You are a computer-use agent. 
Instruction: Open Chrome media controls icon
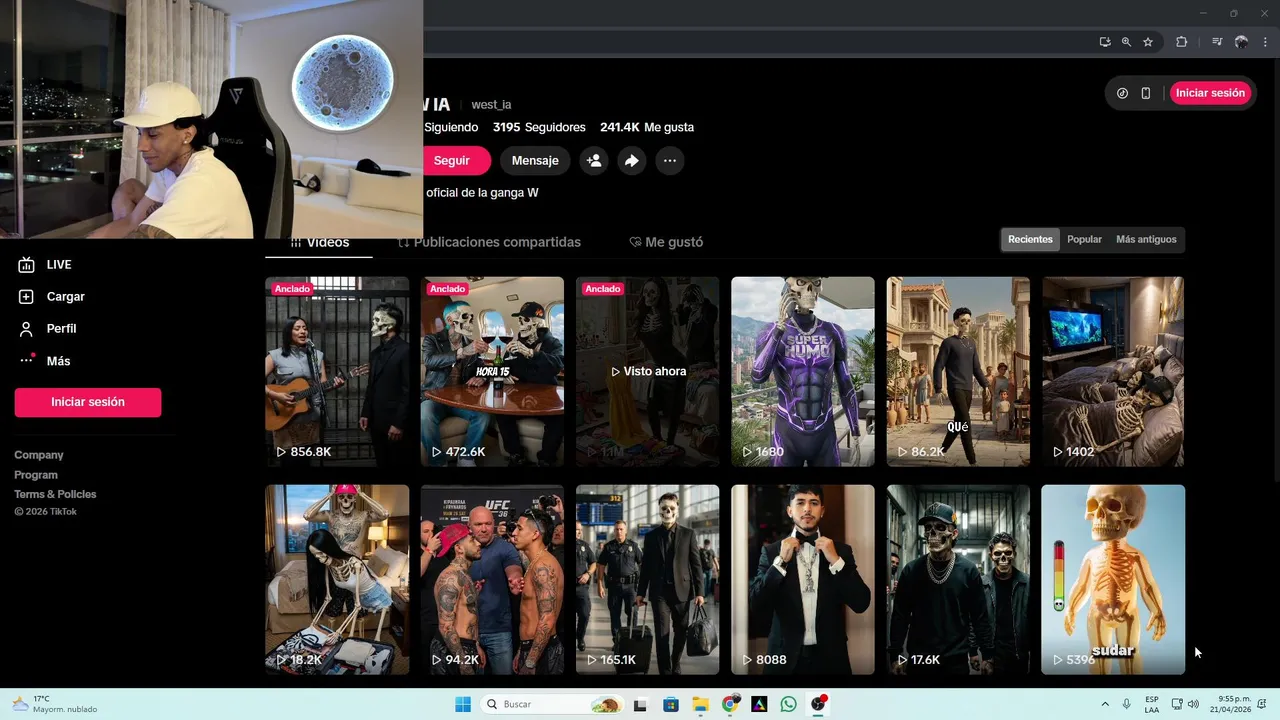[1217, 42]
